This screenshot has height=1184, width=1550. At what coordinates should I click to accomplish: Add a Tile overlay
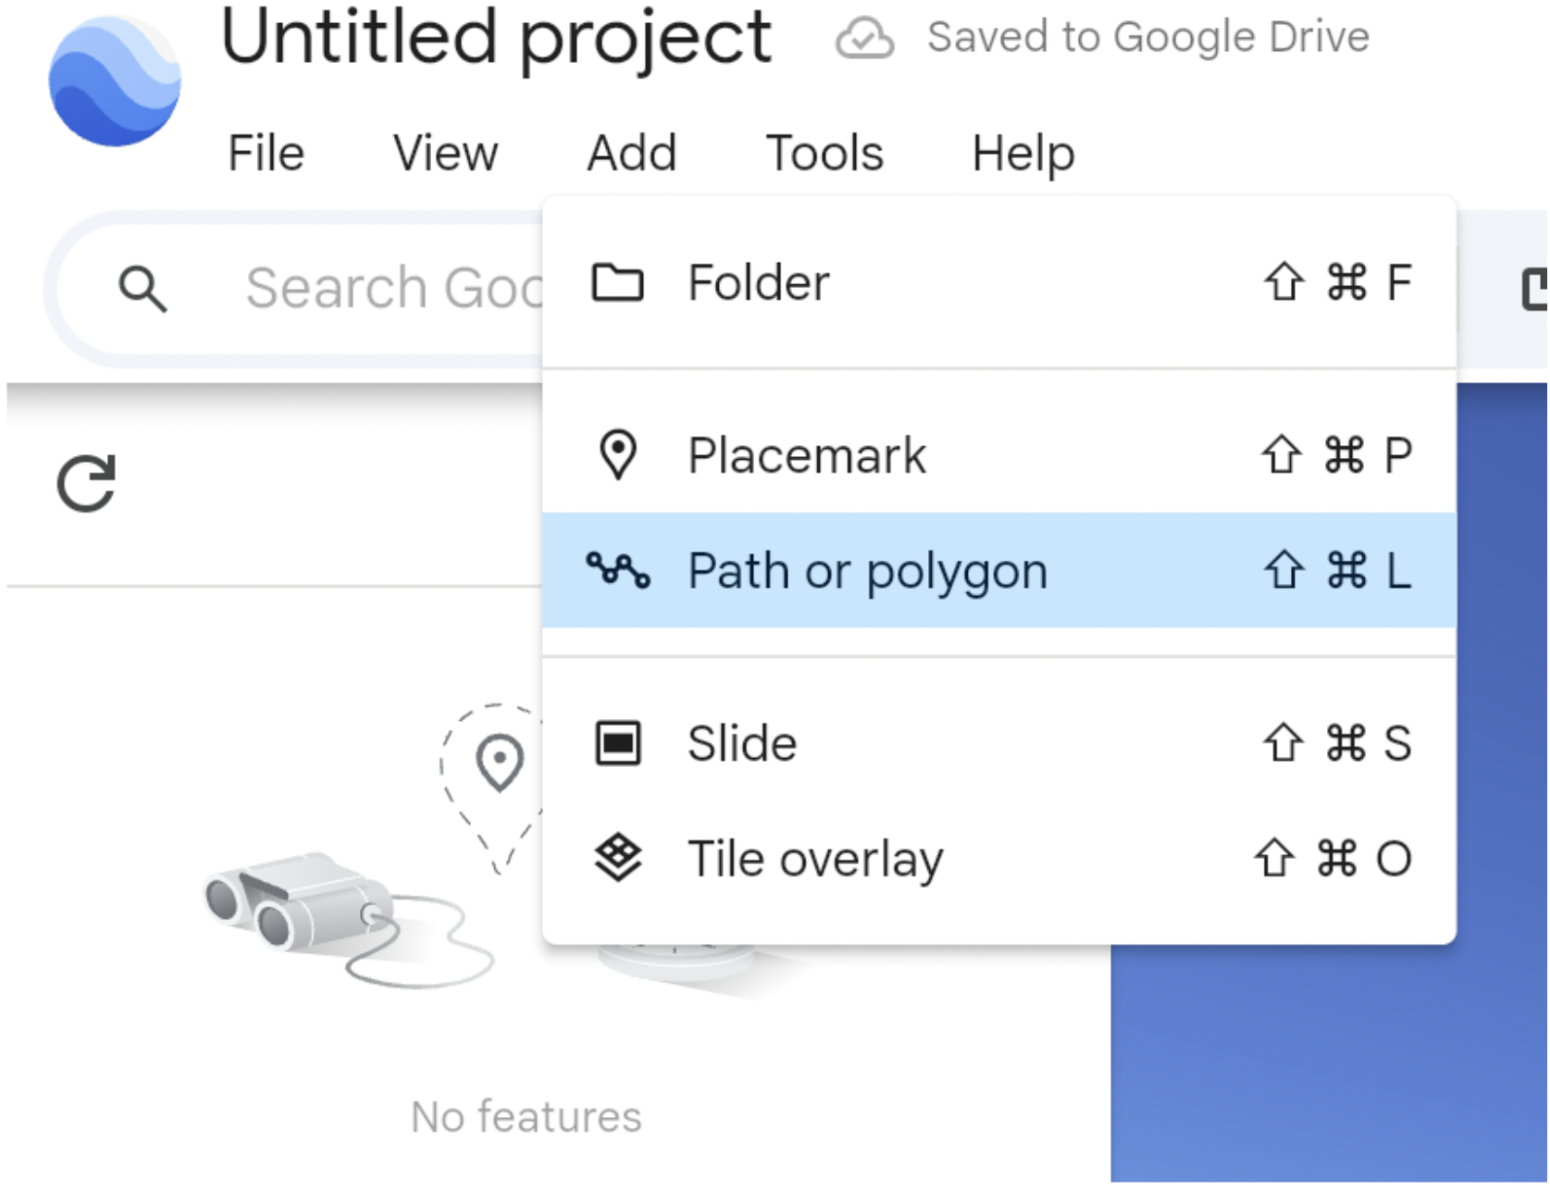click(814, 859)
